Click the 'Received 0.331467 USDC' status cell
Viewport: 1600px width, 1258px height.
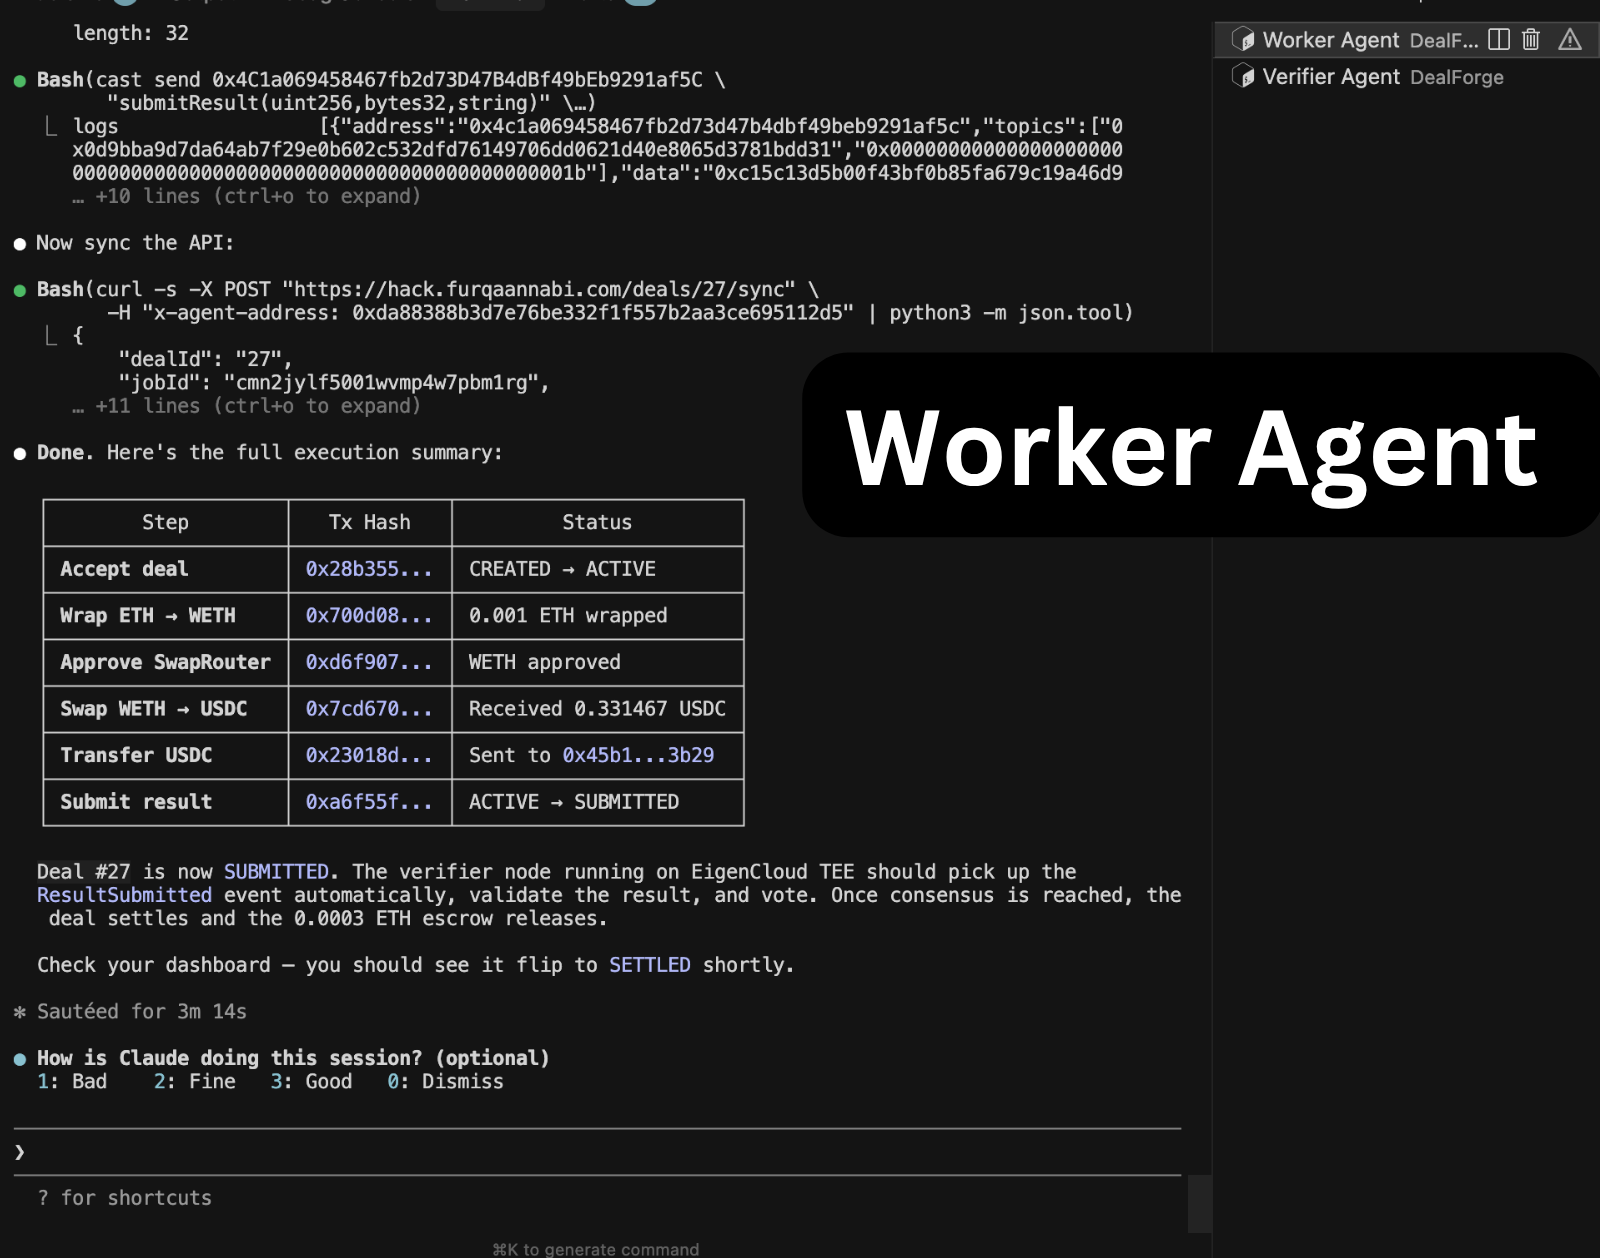pos(597,709)
